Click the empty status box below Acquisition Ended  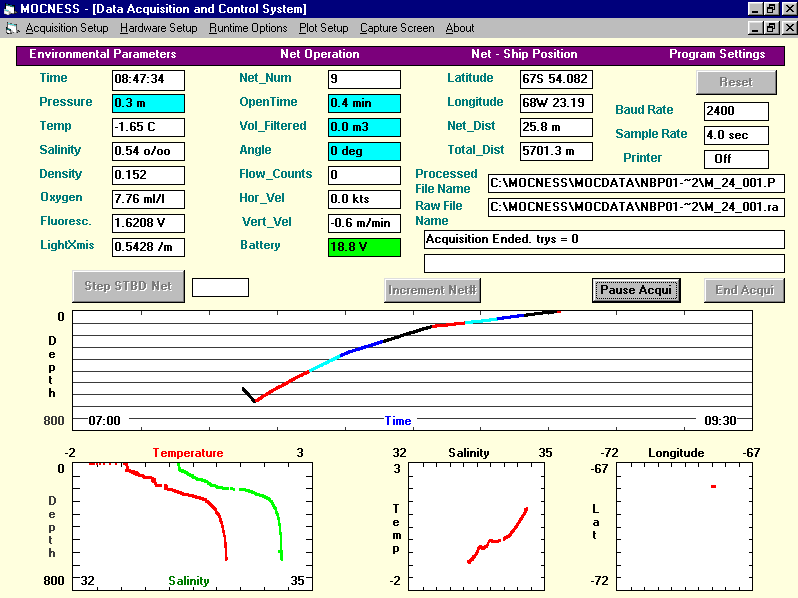(604, 263)
